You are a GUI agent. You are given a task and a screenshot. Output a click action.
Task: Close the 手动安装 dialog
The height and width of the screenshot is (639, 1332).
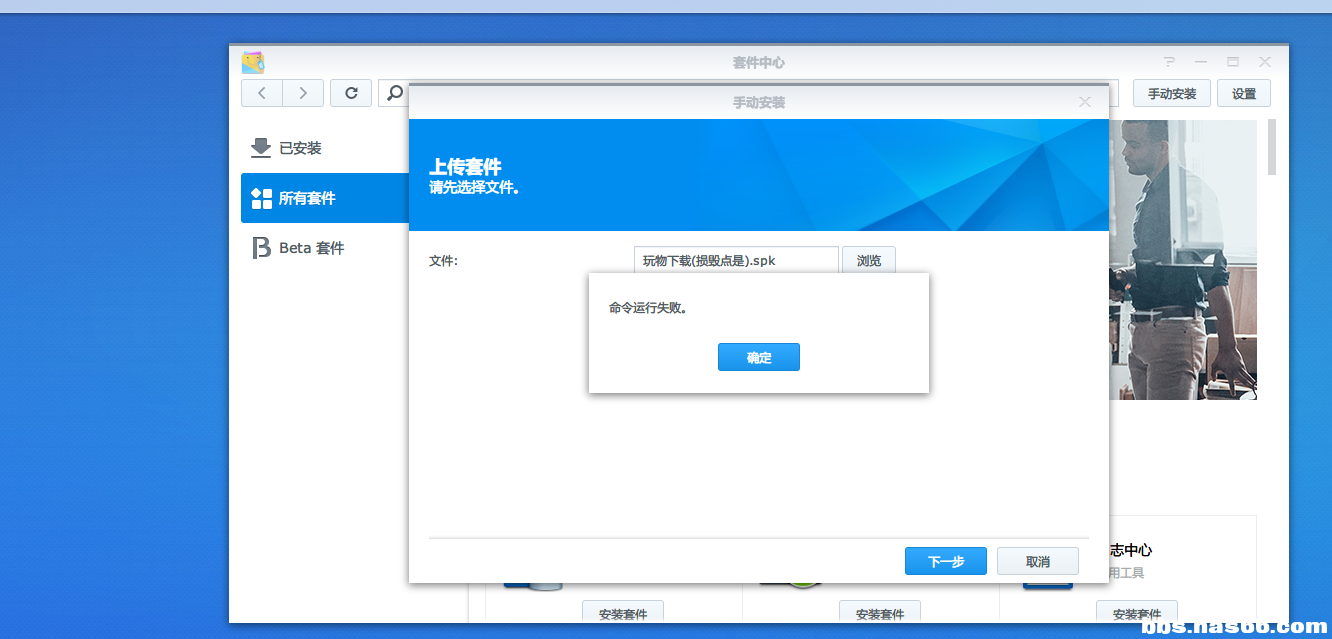coord(1084,101)
